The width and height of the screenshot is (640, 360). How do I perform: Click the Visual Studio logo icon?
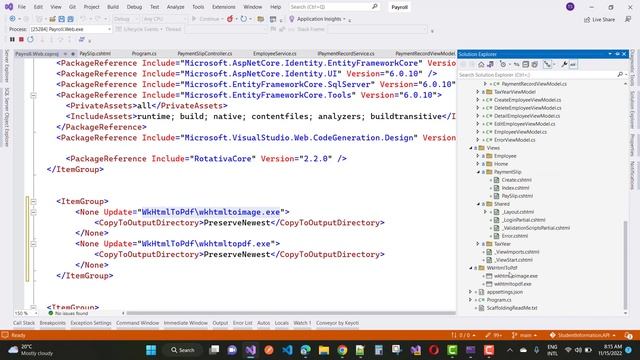click(x=9, y=7)
